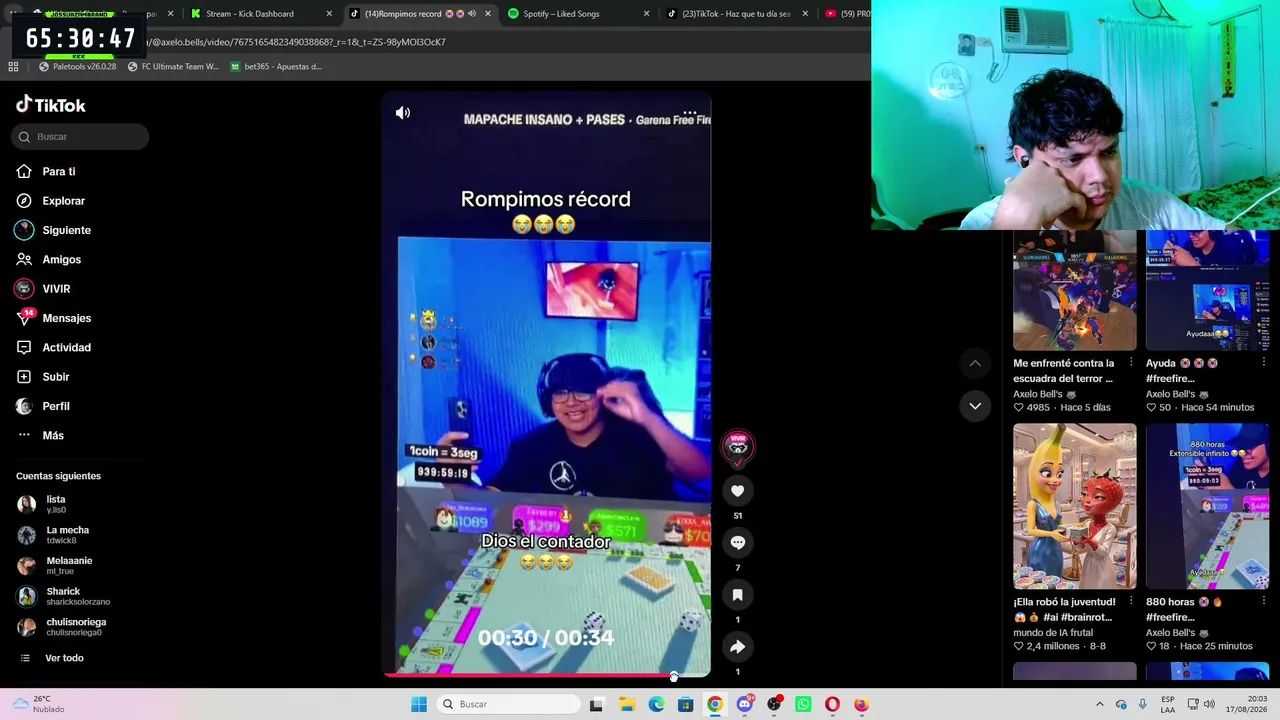Save the video with the bookmark icon
The image size is (1280, 720).
(x=738, y=595)
